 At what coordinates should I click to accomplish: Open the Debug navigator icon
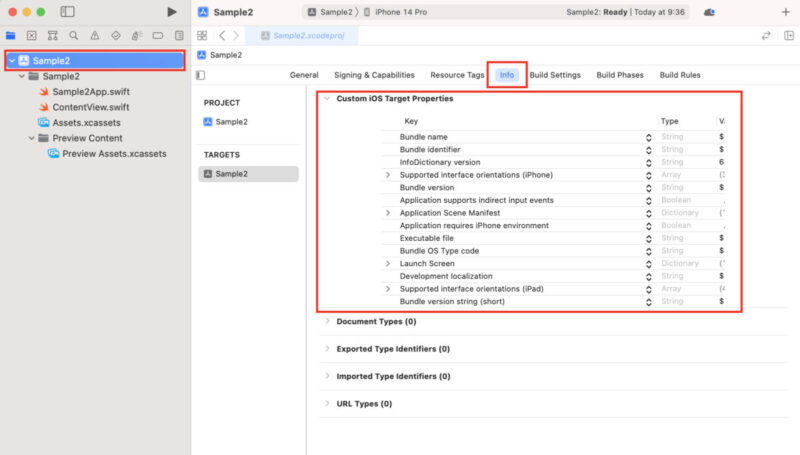click(x=137, y=35)
